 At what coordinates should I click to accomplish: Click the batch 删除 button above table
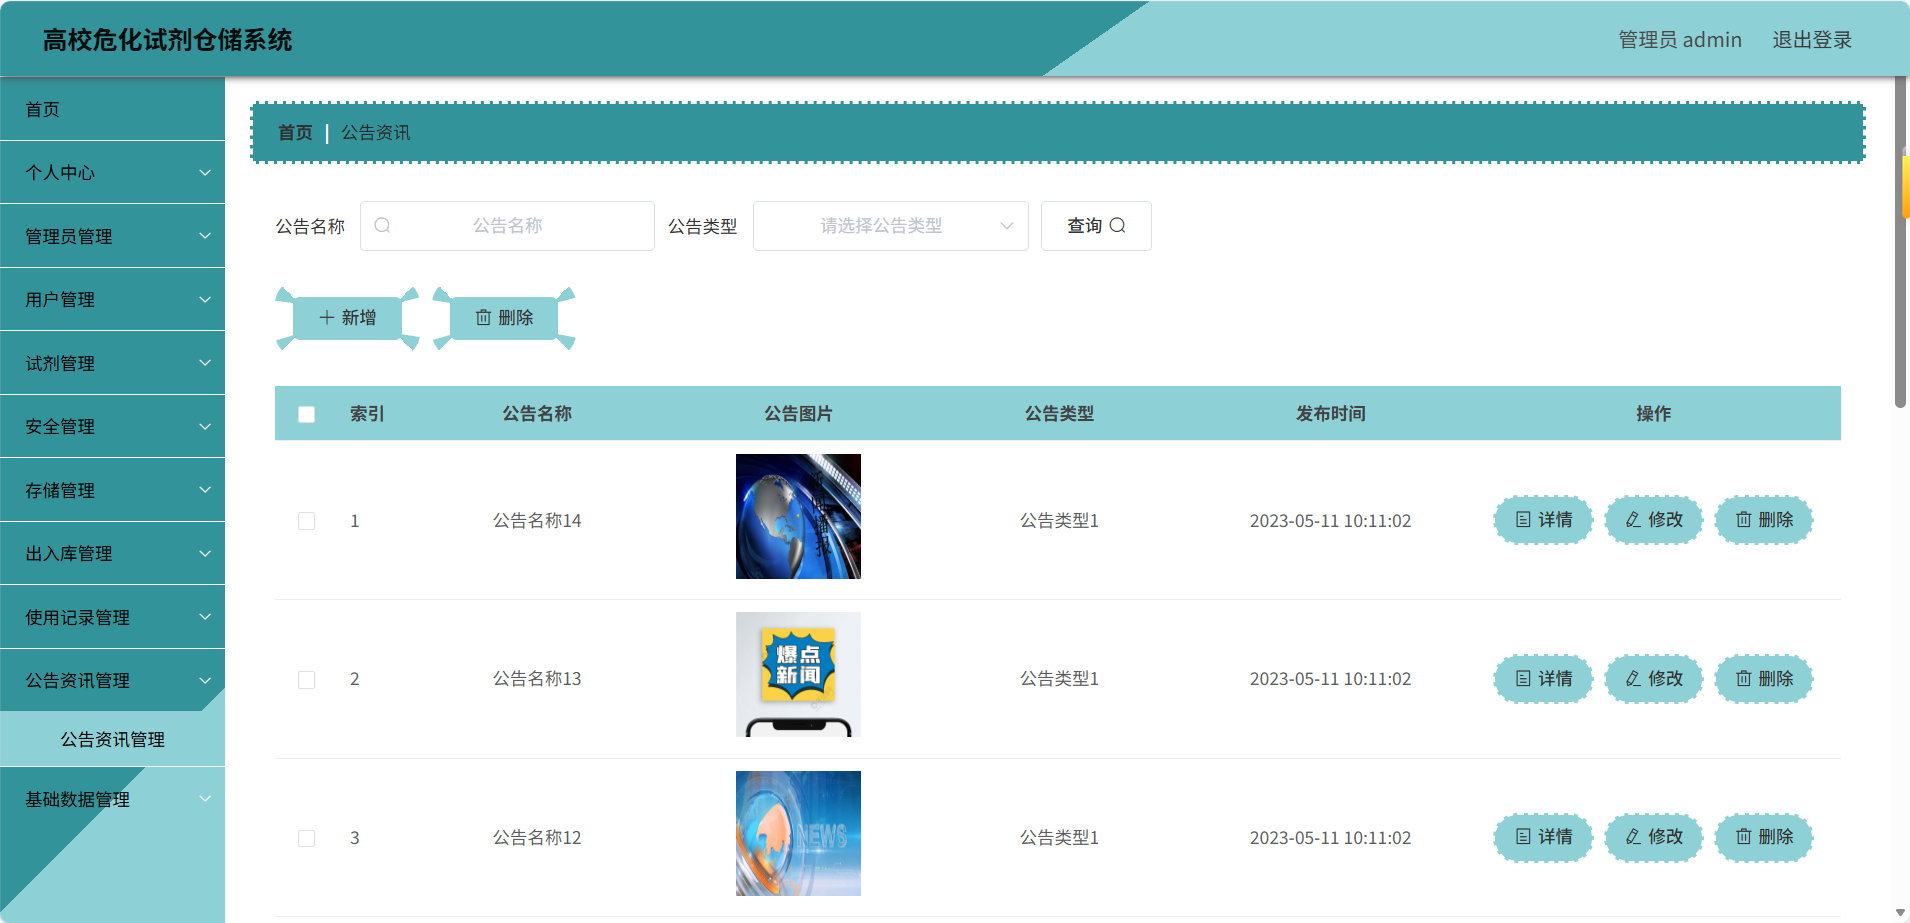(504, 318)
